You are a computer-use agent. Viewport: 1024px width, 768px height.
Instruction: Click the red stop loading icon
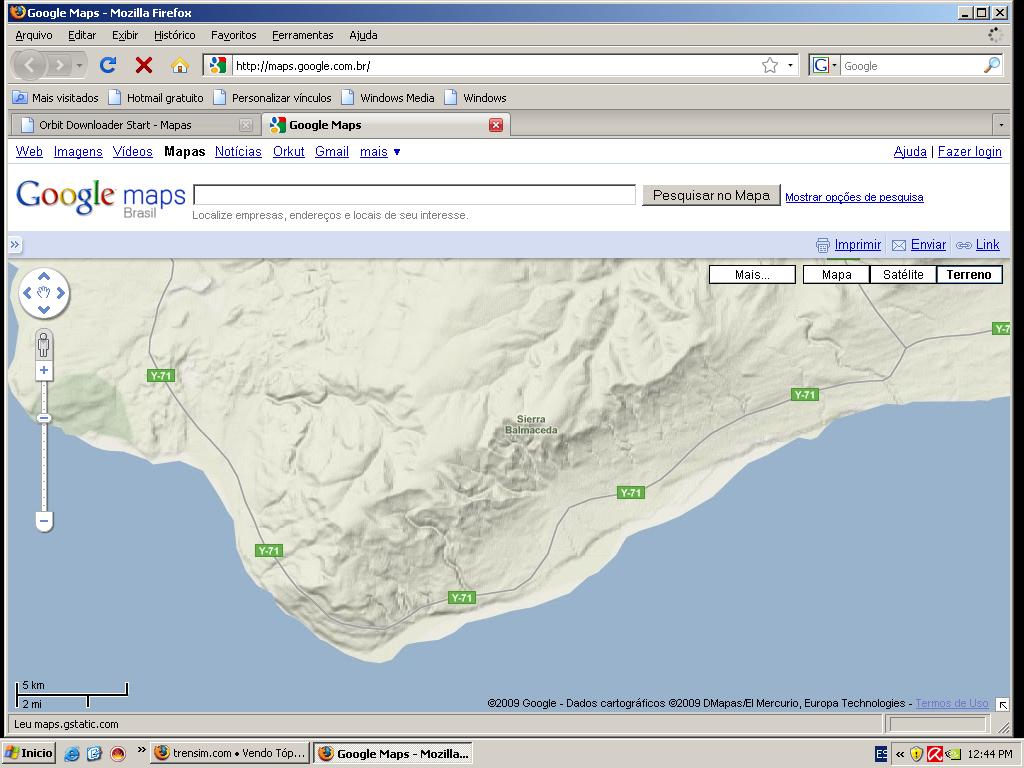[144, 66]
